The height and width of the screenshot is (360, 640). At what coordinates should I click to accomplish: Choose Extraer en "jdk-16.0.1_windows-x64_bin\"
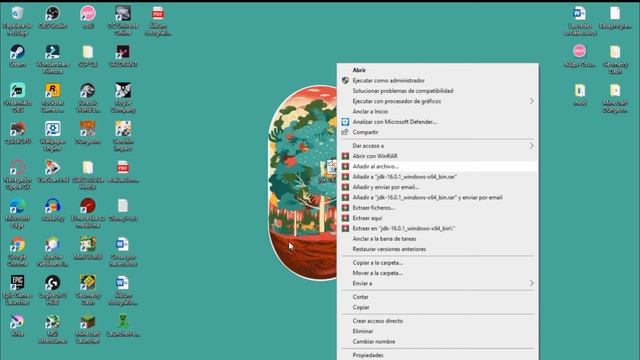(x=438, y=228)
